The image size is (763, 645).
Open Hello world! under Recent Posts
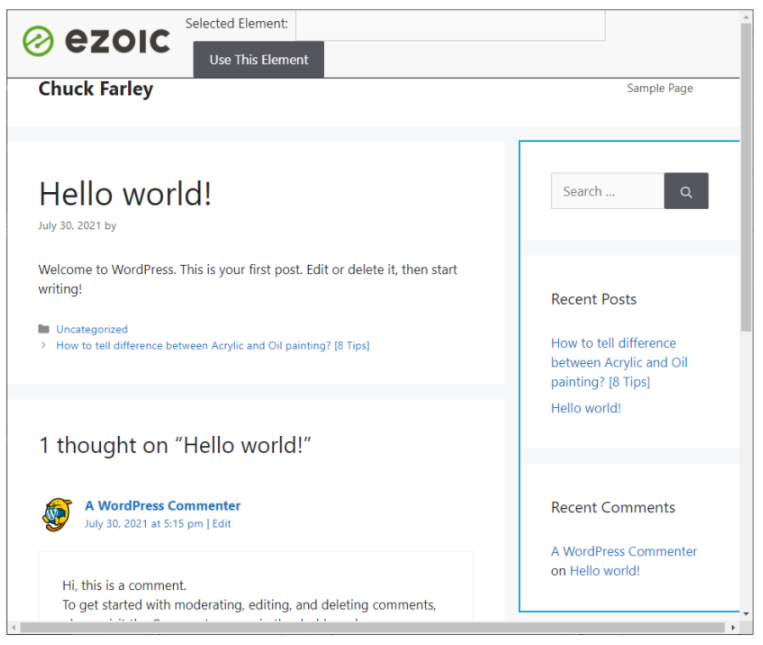pyautogui.click(x=586, y=408)
